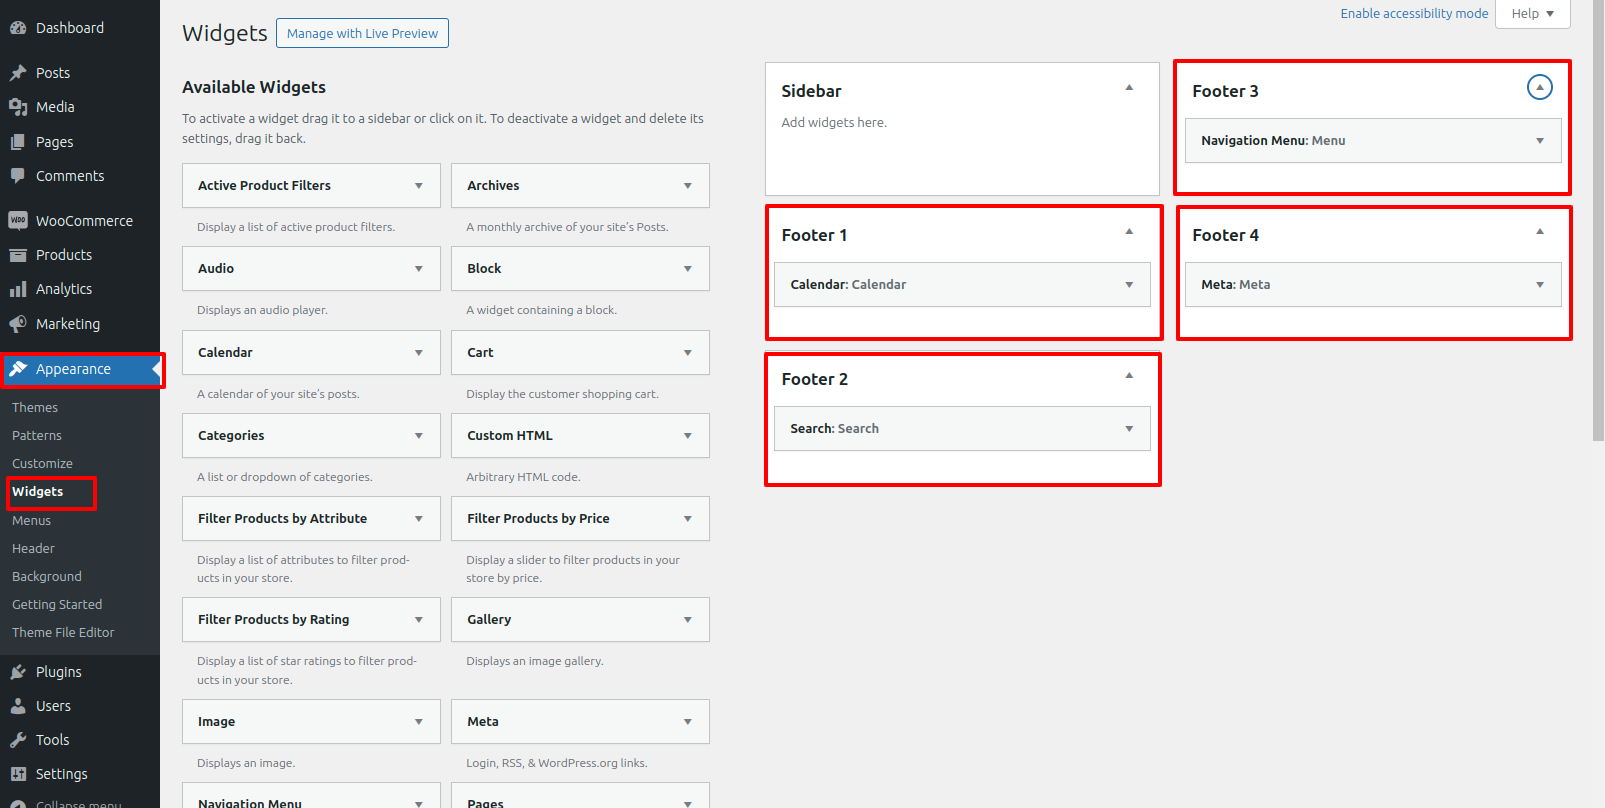Image resolution: width=1605 pixels, height=808 pixels.
Task: Click the Posts pushpin icon
Action: 18,73
